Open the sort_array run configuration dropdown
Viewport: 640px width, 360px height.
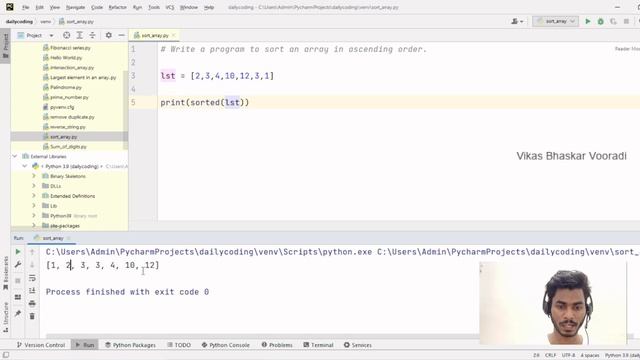coord(556,21)
